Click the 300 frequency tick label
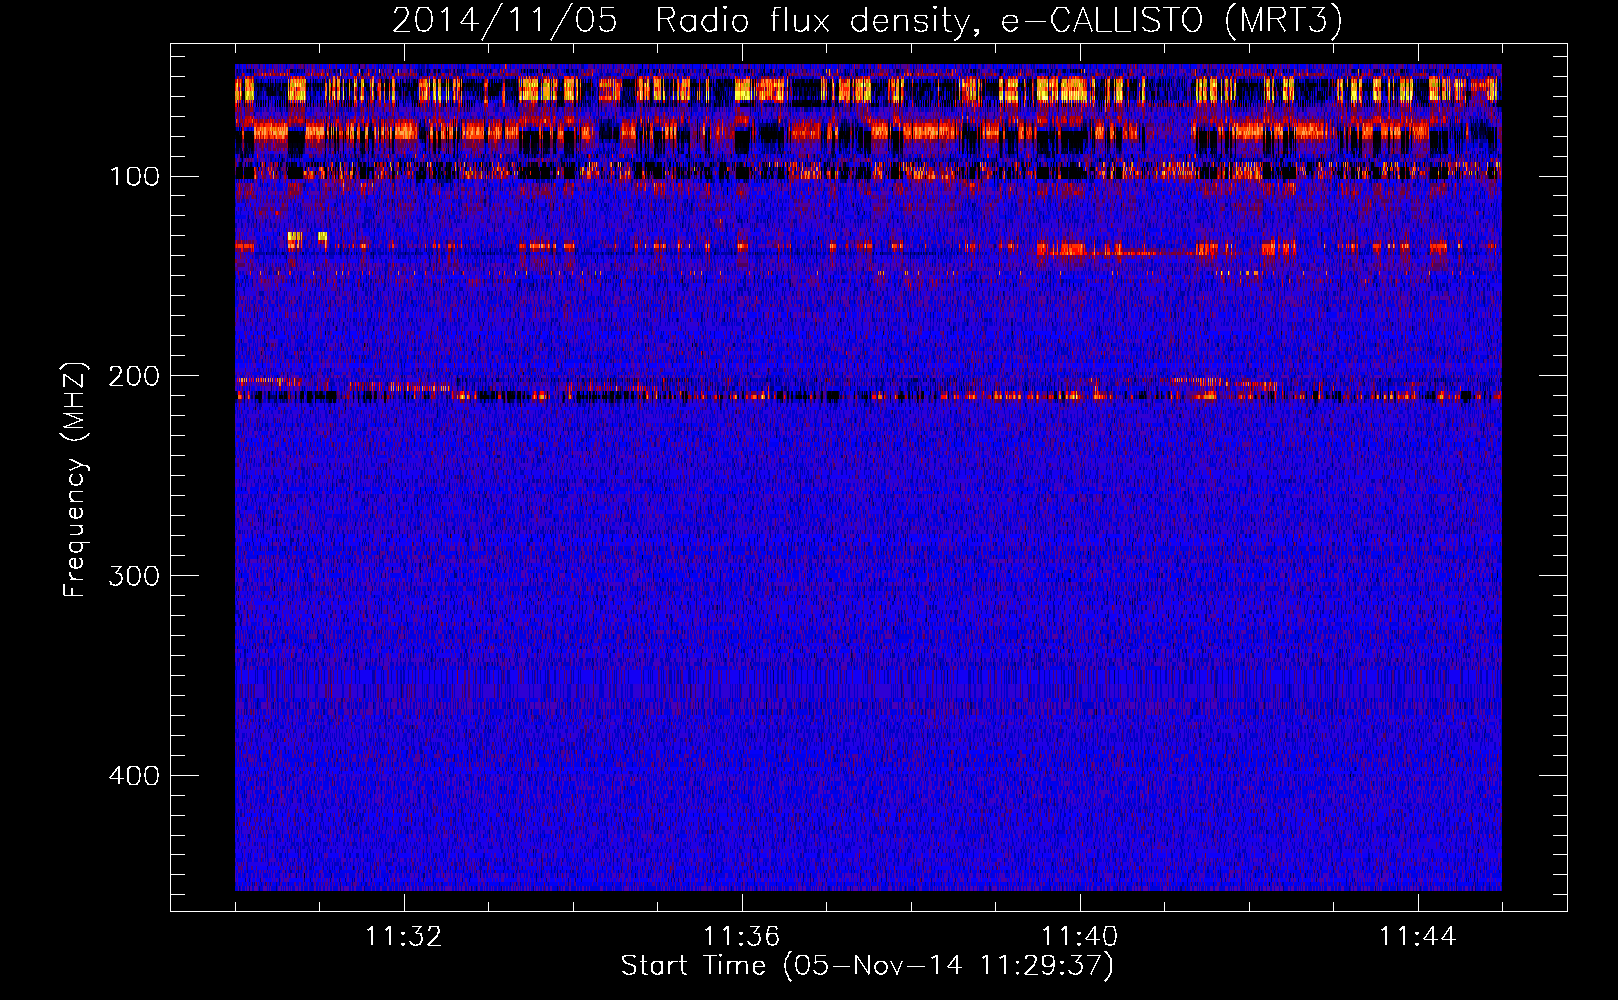1618x1000 pixels. pos(132,576)
